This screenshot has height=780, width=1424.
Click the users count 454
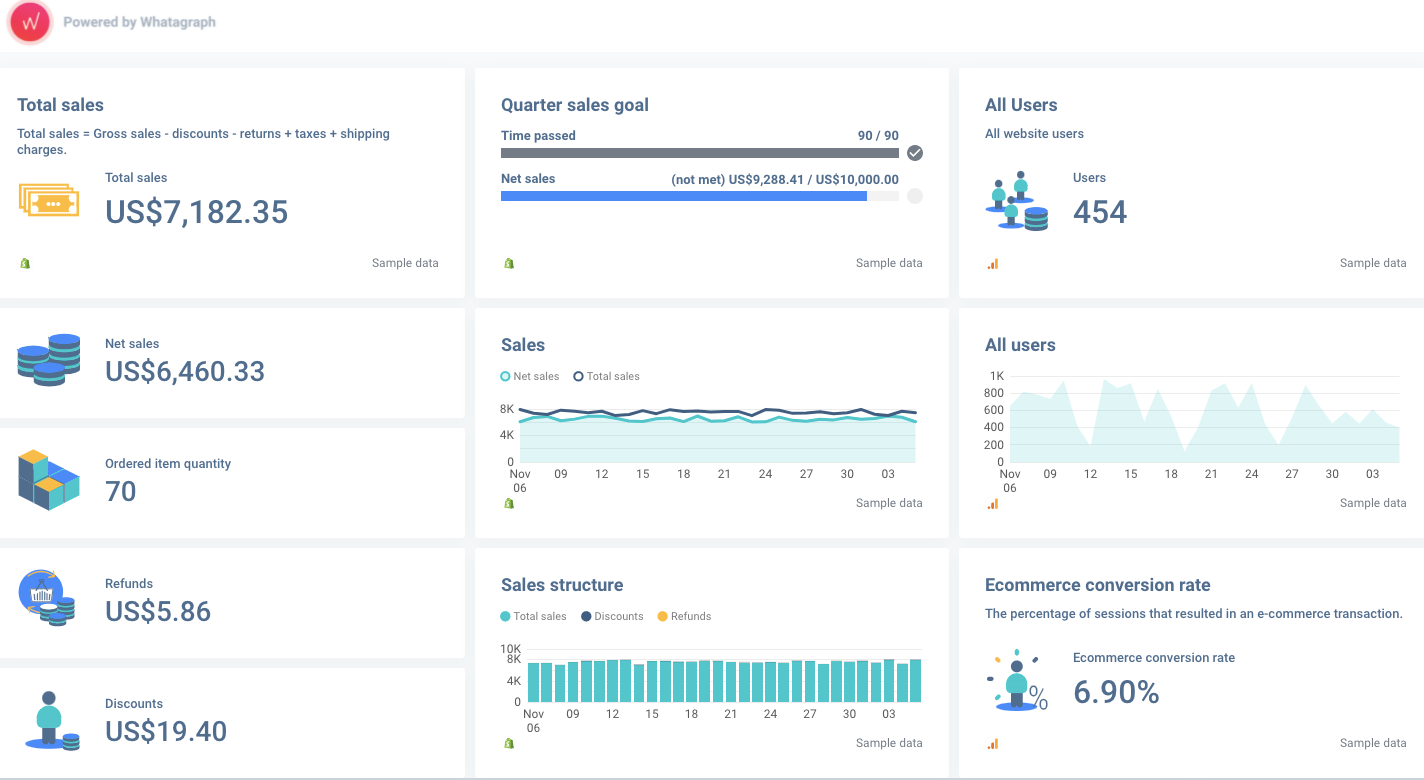click(x=1100, y=212)
